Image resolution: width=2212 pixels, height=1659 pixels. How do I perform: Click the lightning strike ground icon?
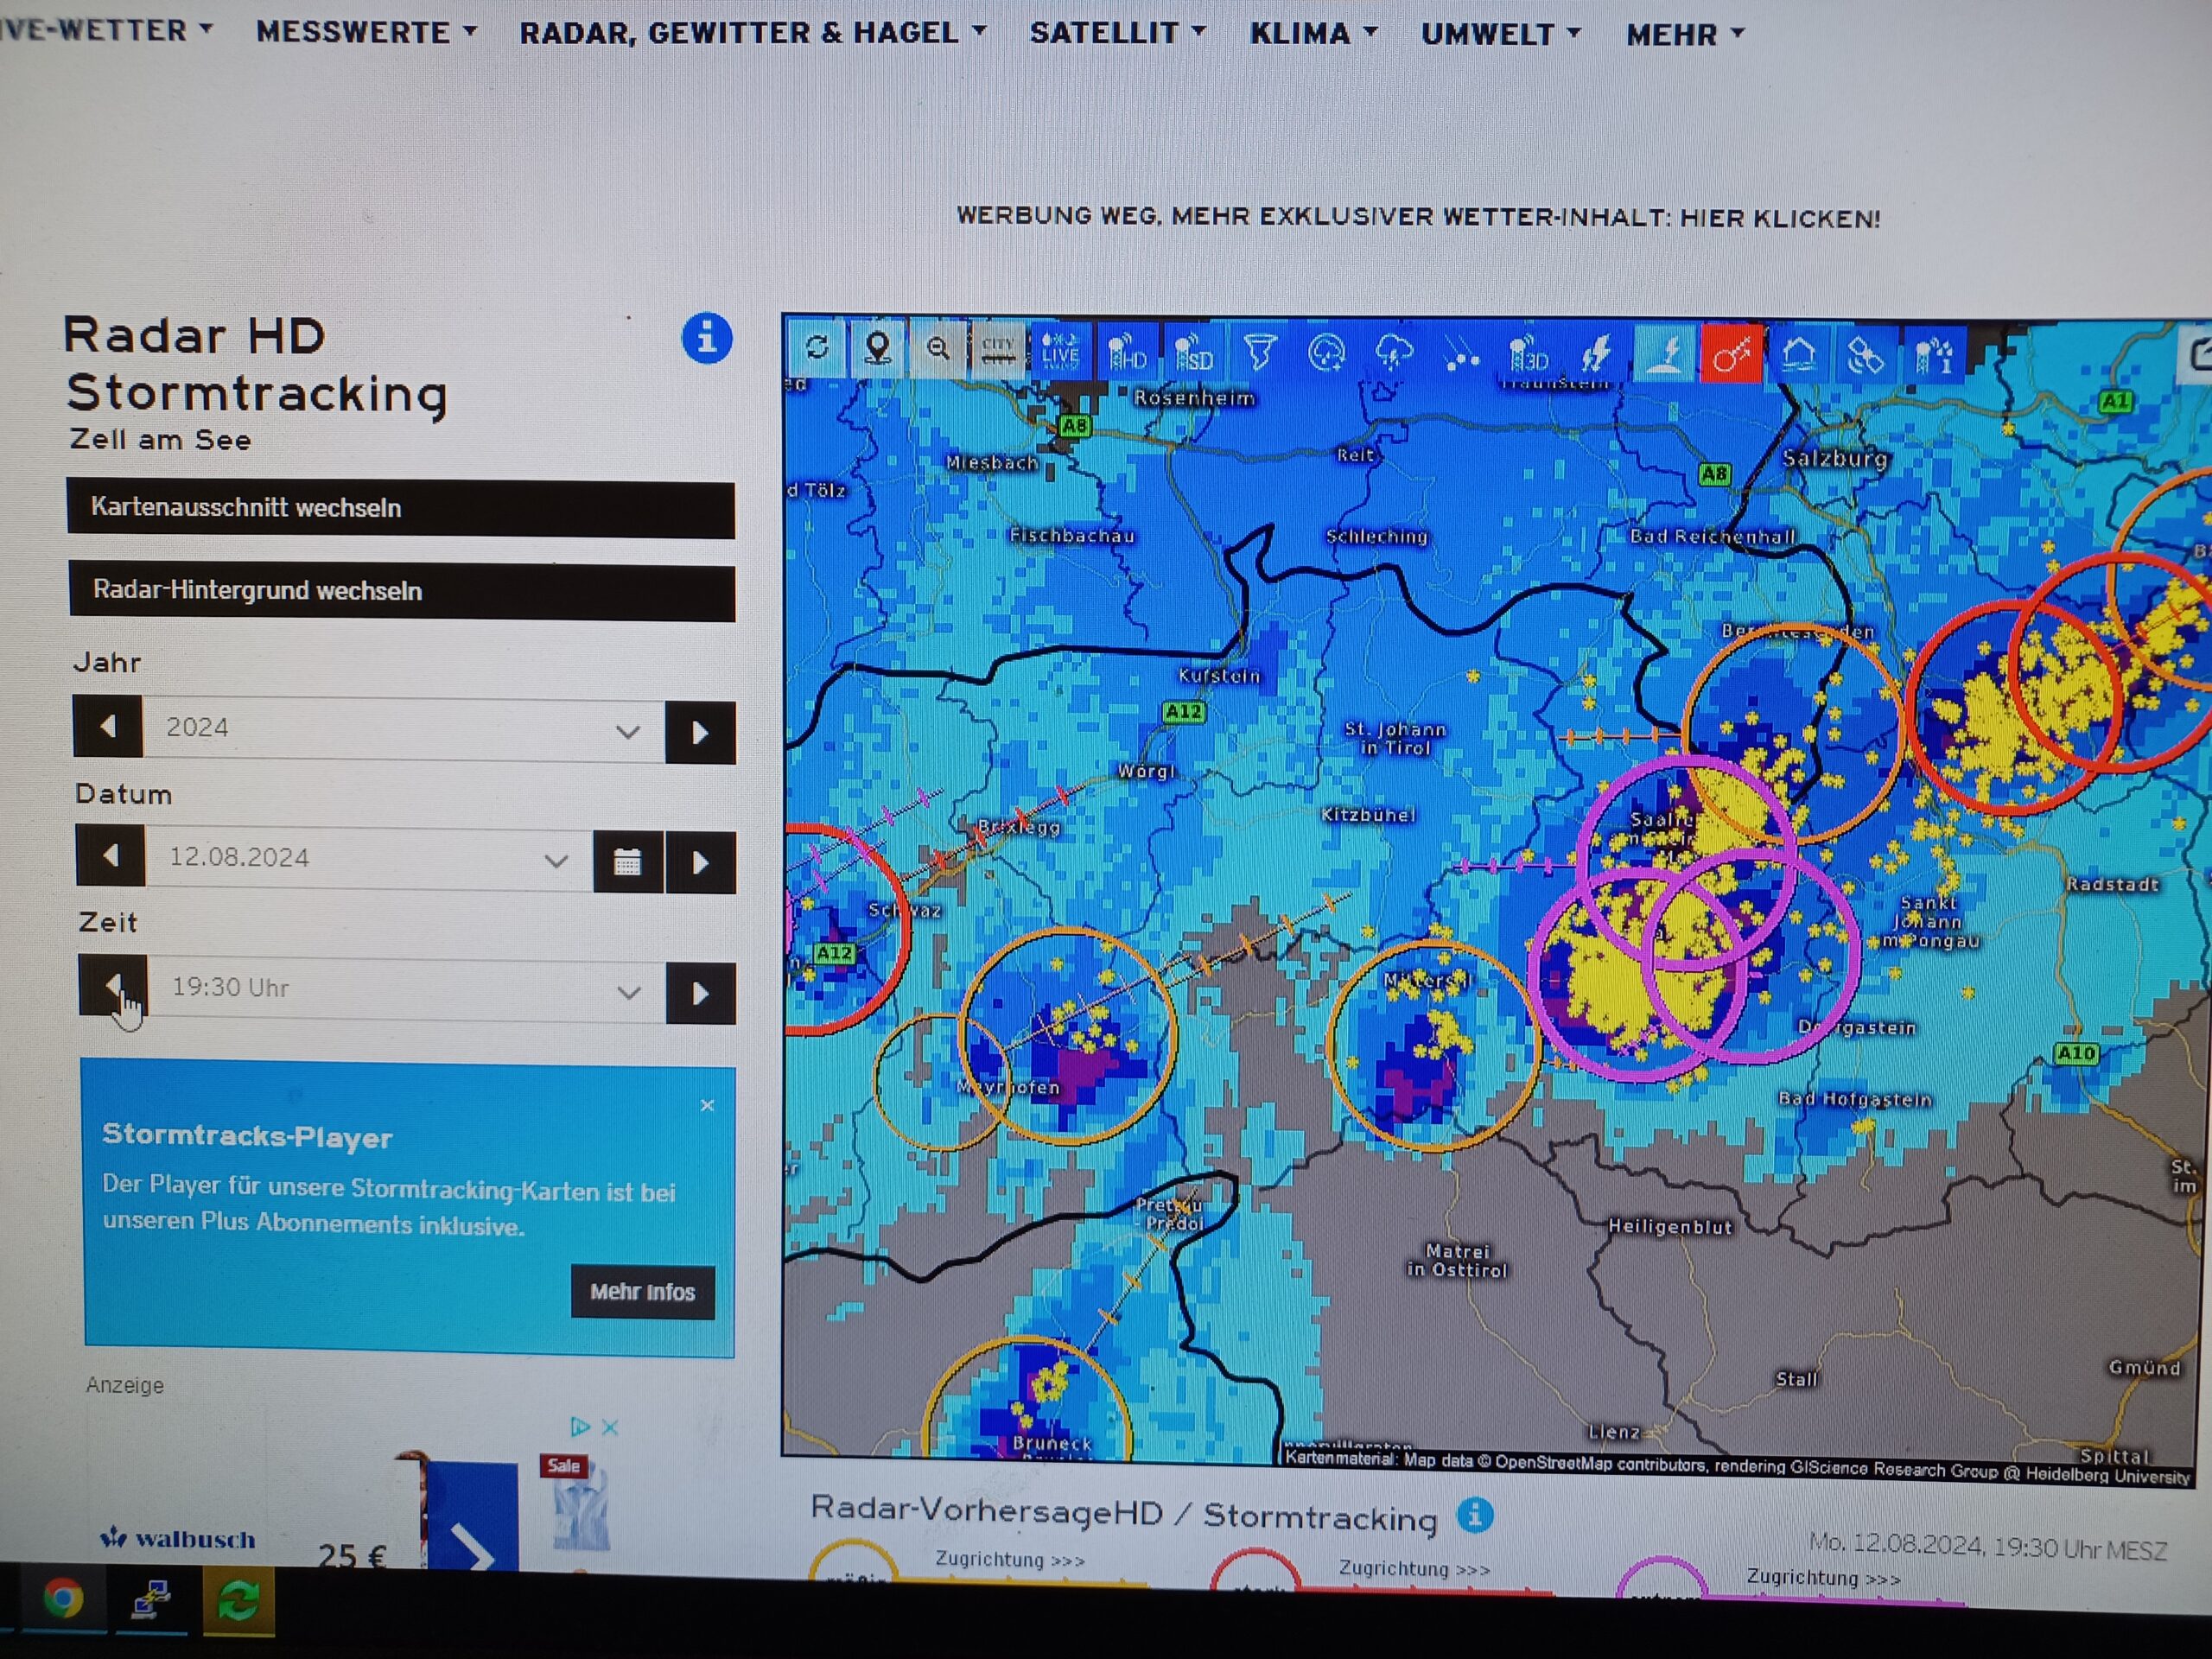(1664, 354)
